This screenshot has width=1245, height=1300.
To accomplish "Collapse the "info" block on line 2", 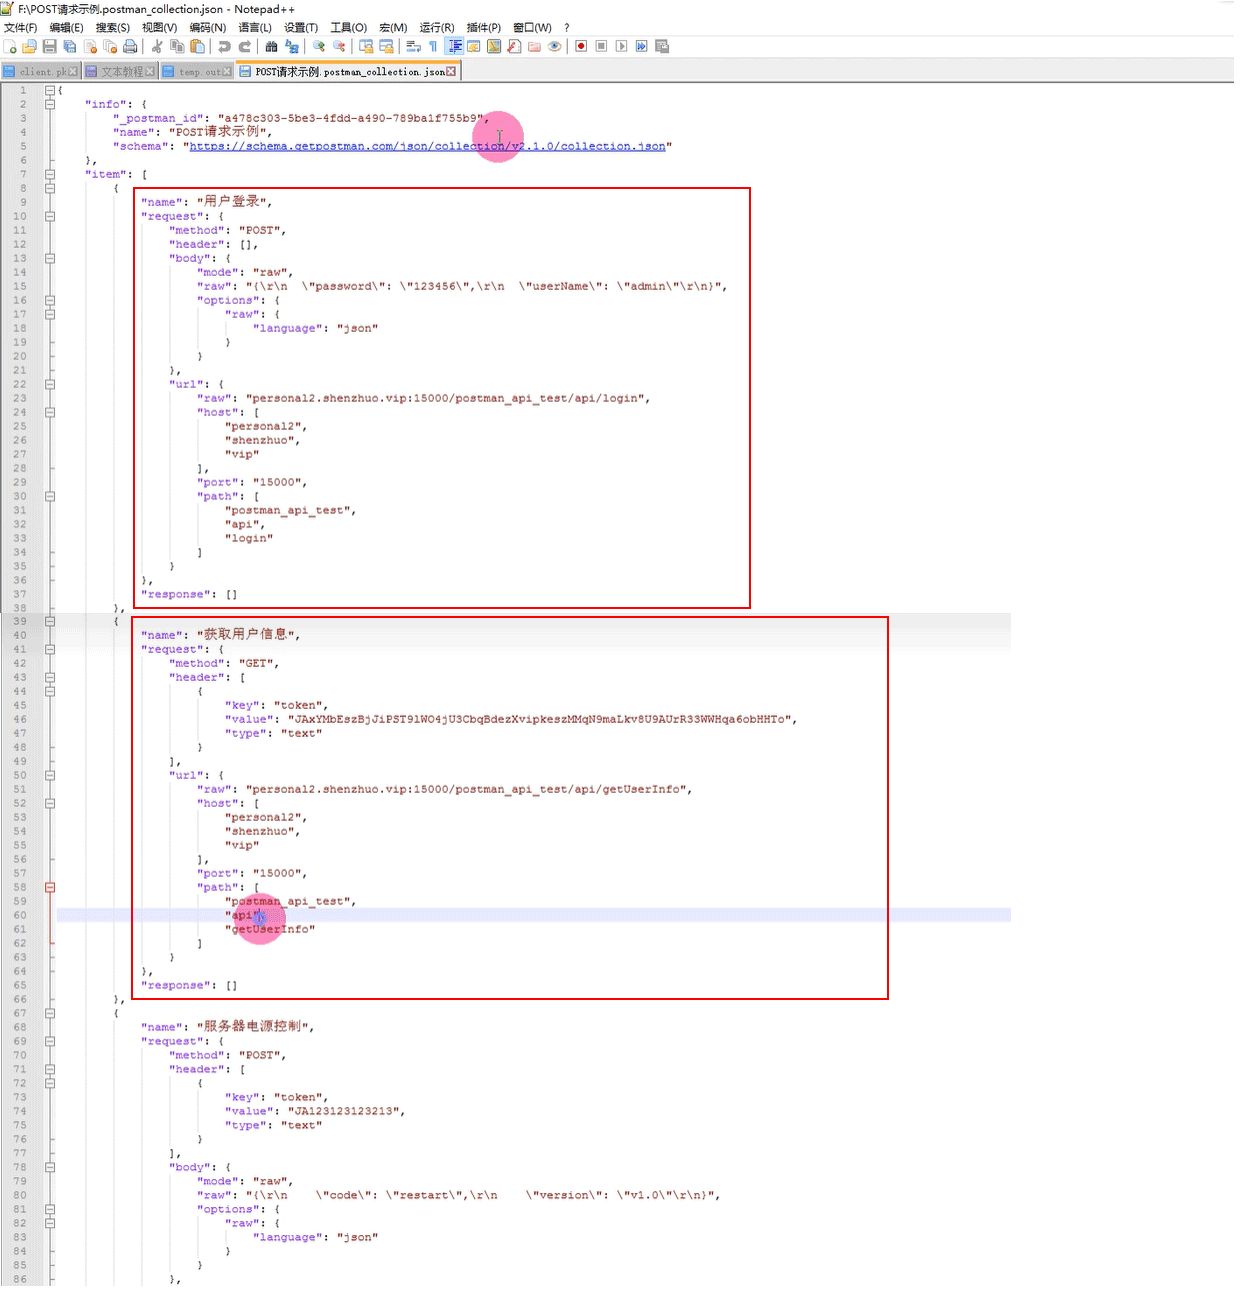I will pyautogui.click(x=50, y=104).
